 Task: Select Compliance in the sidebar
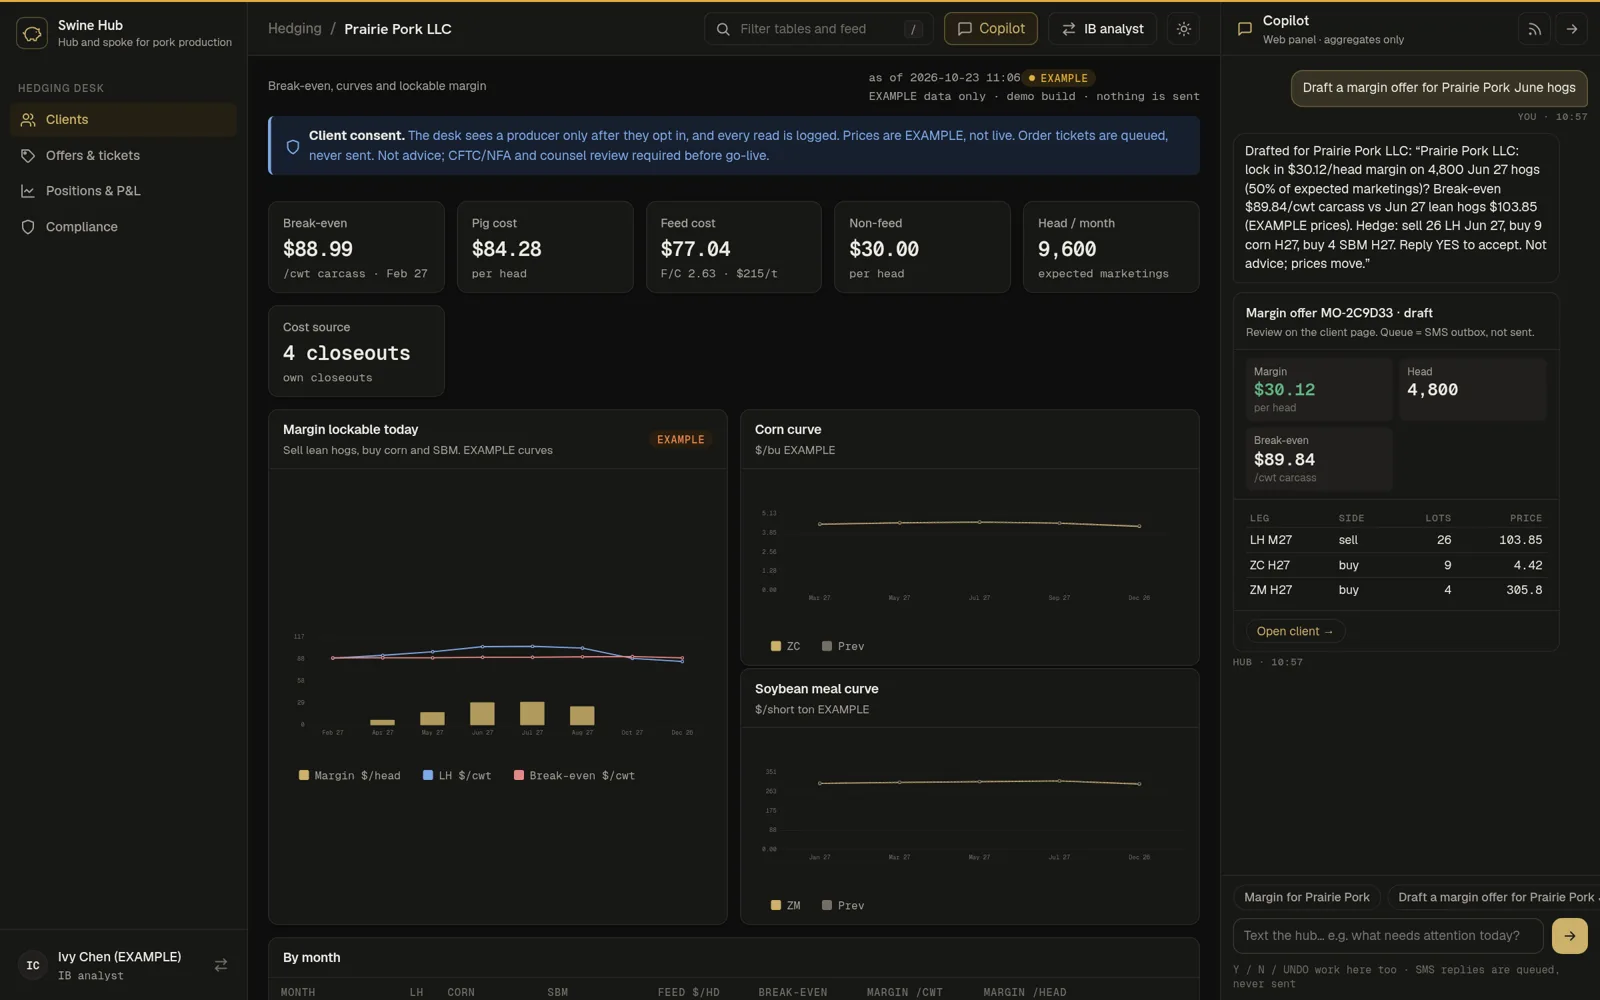123,227
